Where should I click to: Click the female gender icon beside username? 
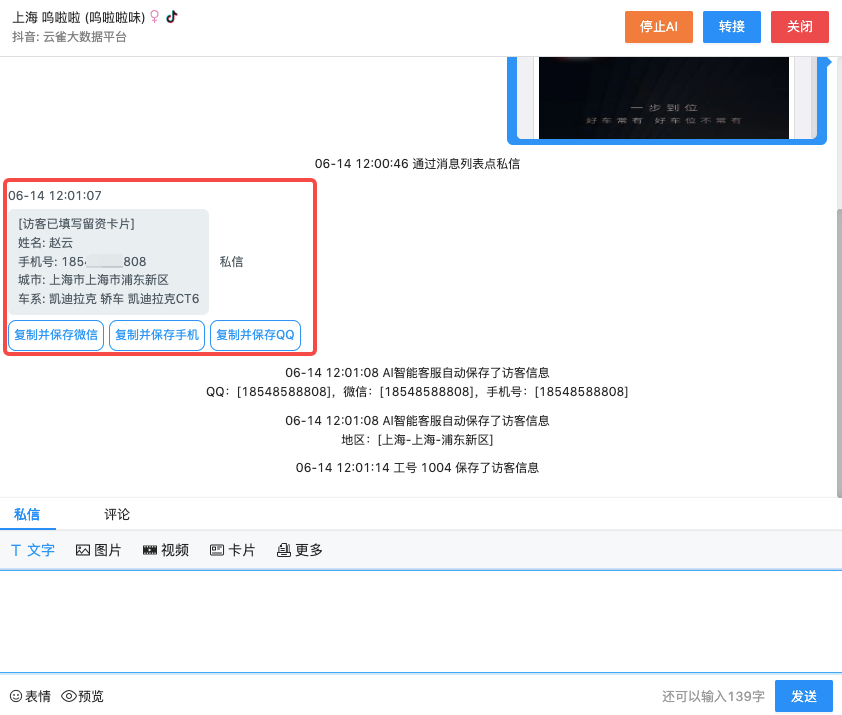click(154, 17)
